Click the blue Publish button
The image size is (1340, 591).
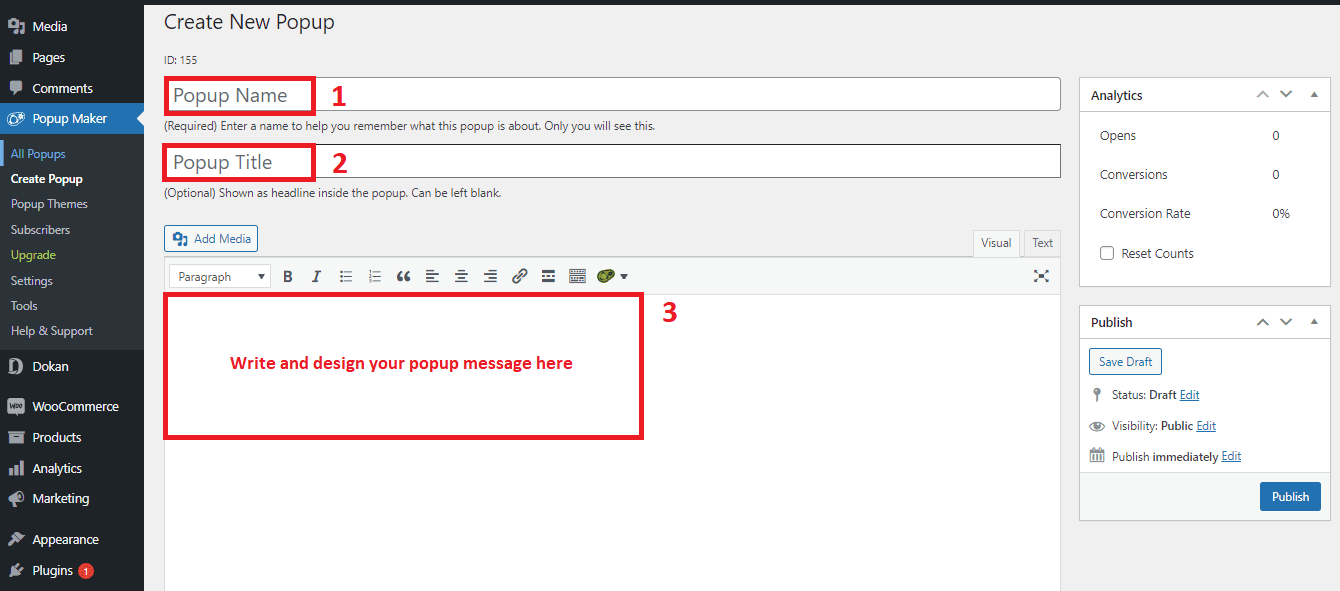(1290, 496)
